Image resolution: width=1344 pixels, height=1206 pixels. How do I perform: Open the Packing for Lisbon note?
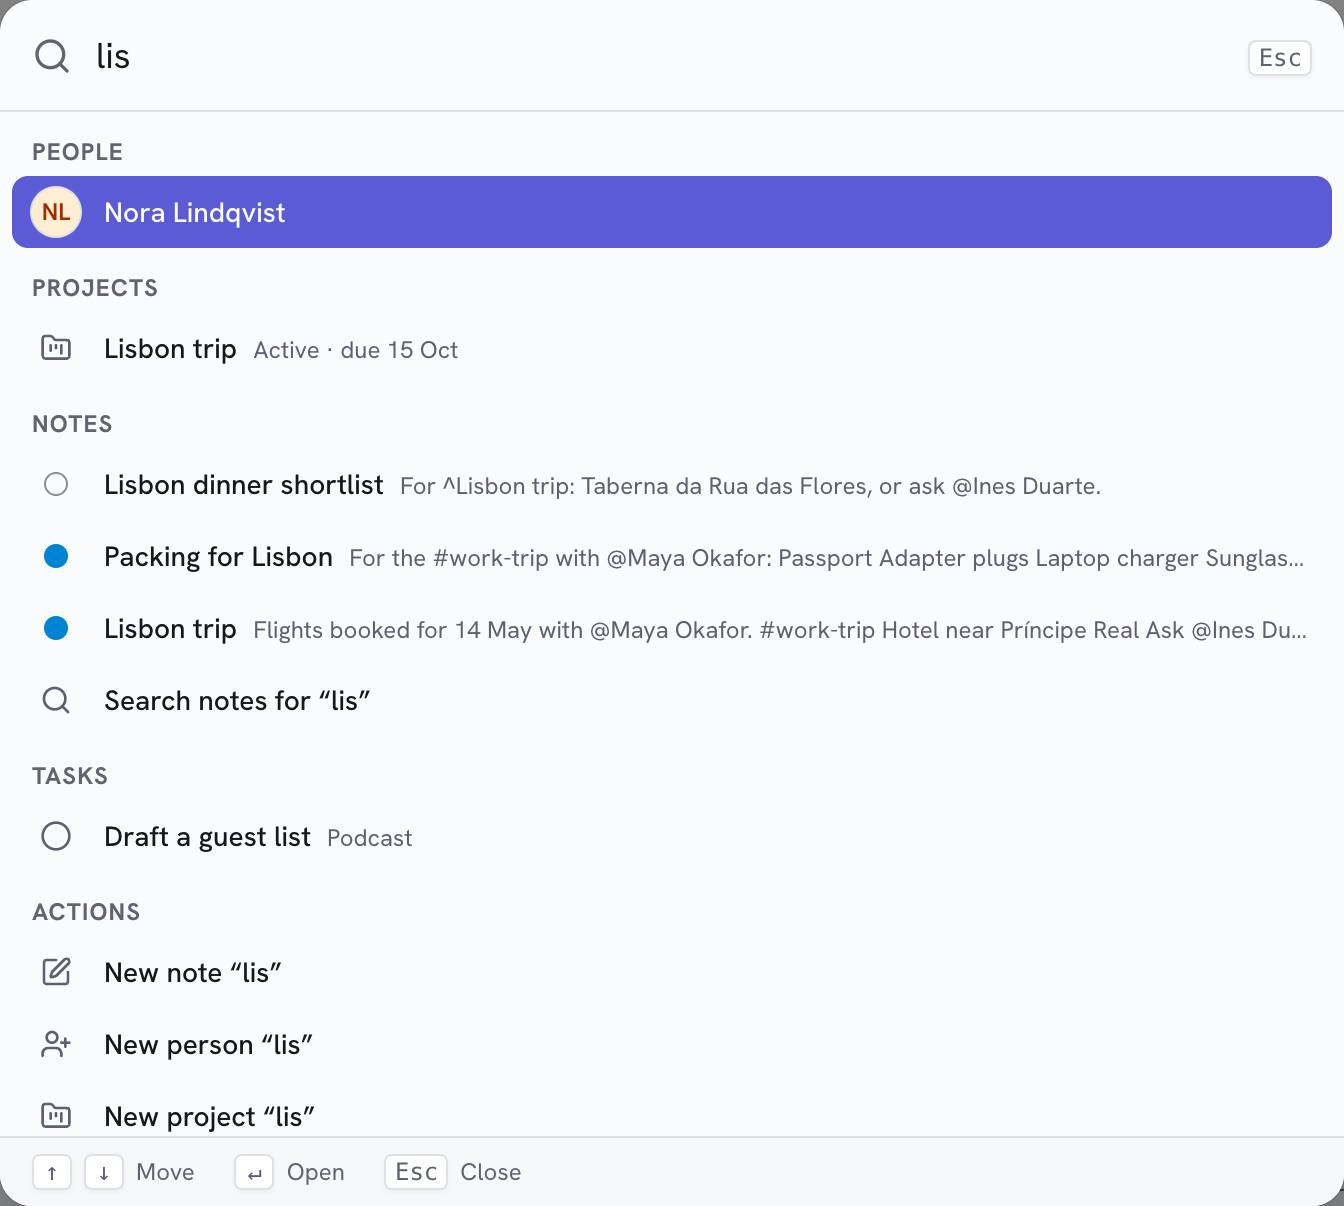pos(672,556)
